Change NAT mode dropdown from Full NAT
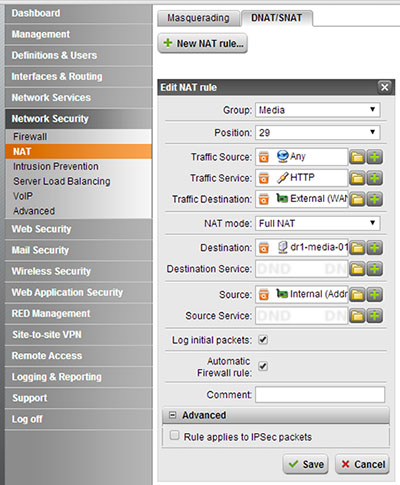Screen dimensions: 400x485 click(318, 223)
